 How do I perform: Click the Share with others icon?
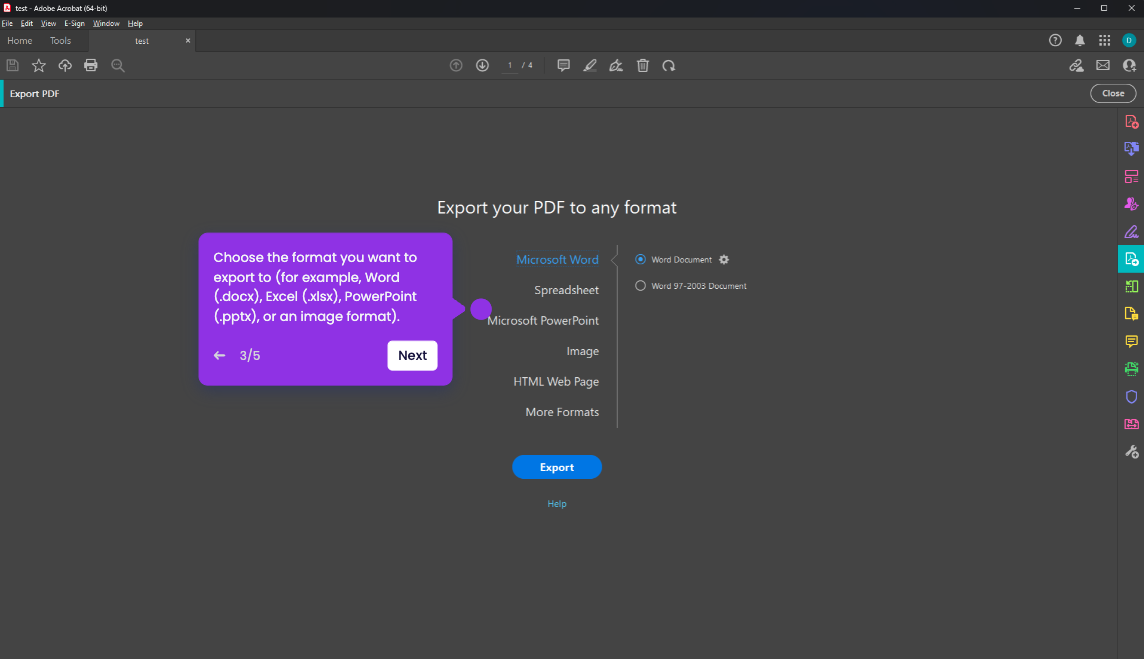(1129, 66)
